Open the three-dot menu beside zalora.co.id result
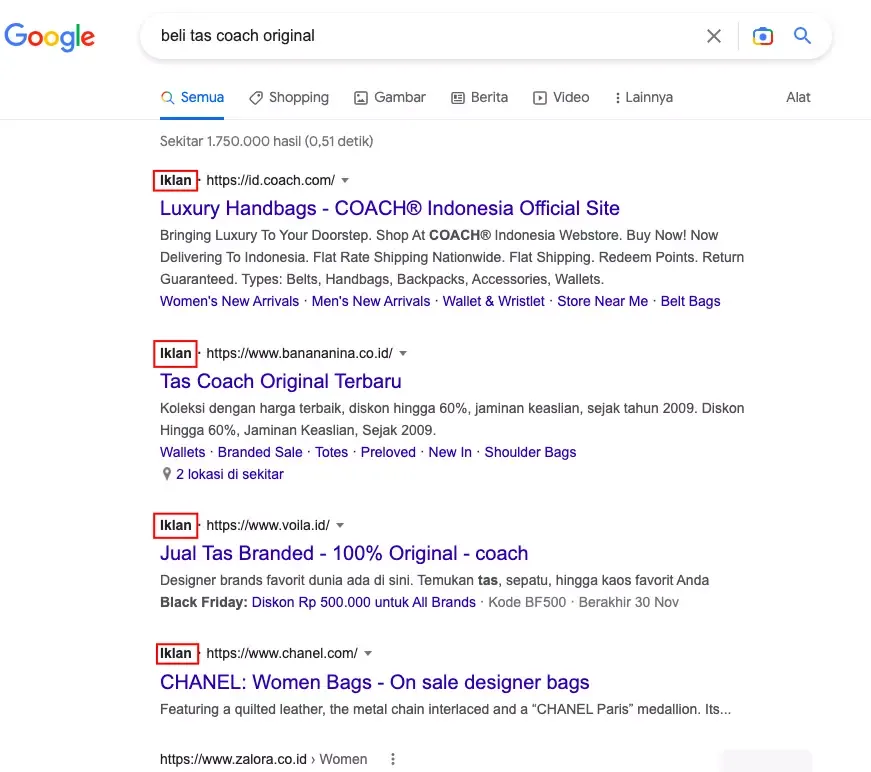Image resolution: width=871 pixels, height=772 pixels. pos(393,759)
